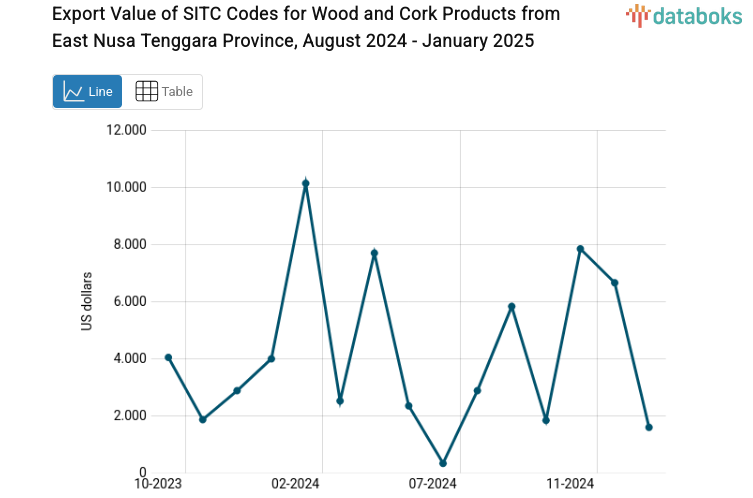This screenshot has height=498, width=753.
Task: Click the 10-2023 x-axis label
Action: tap(159, 485)
